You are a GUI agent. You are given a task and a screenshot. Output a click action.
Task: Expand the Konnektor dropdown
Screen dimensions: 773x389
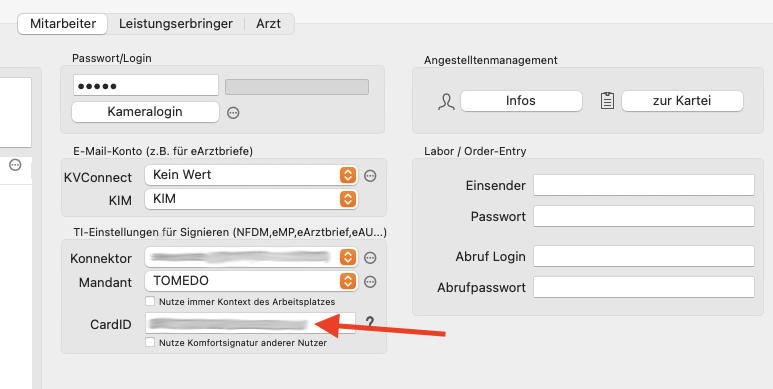tap(251, 257)
